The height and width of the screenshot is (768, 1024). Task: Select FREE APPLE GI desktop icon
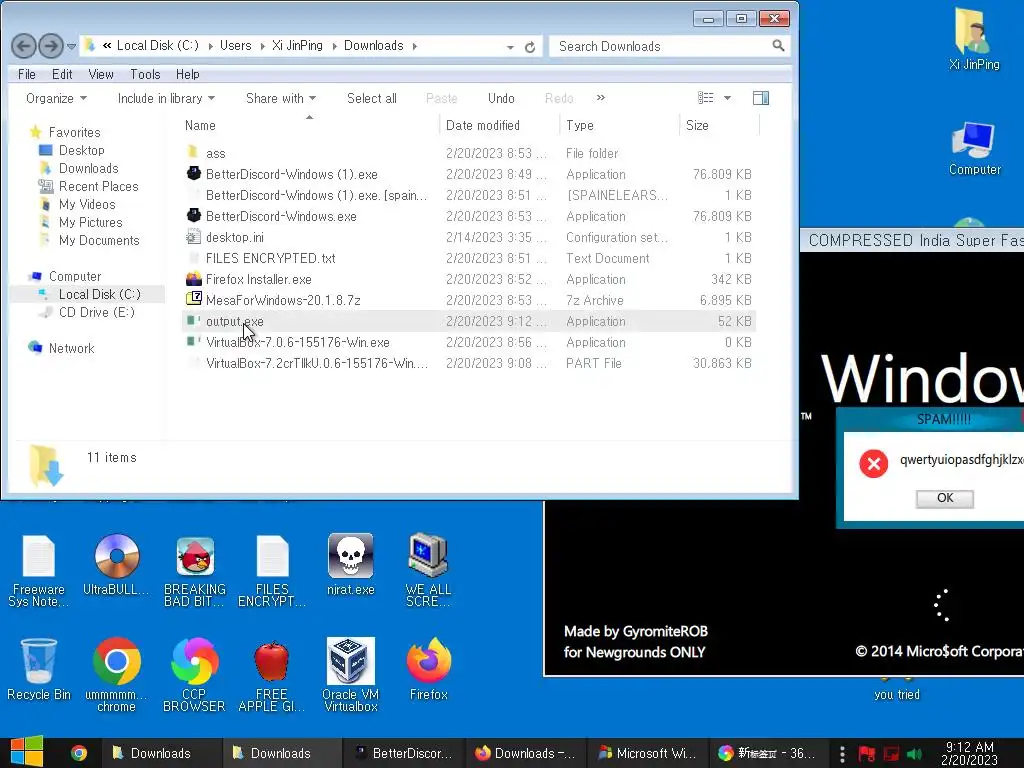272,675
